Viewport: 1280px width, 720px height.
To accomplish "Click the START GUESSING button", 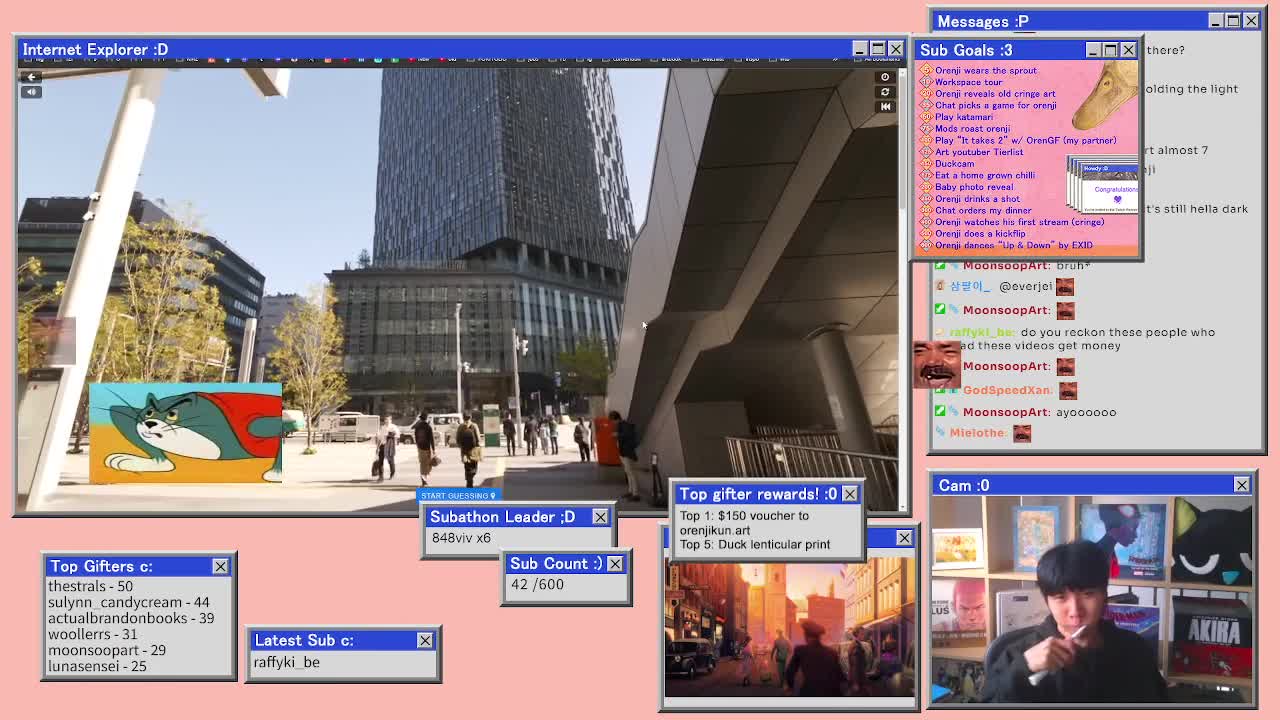I will [x=458, y=495].
